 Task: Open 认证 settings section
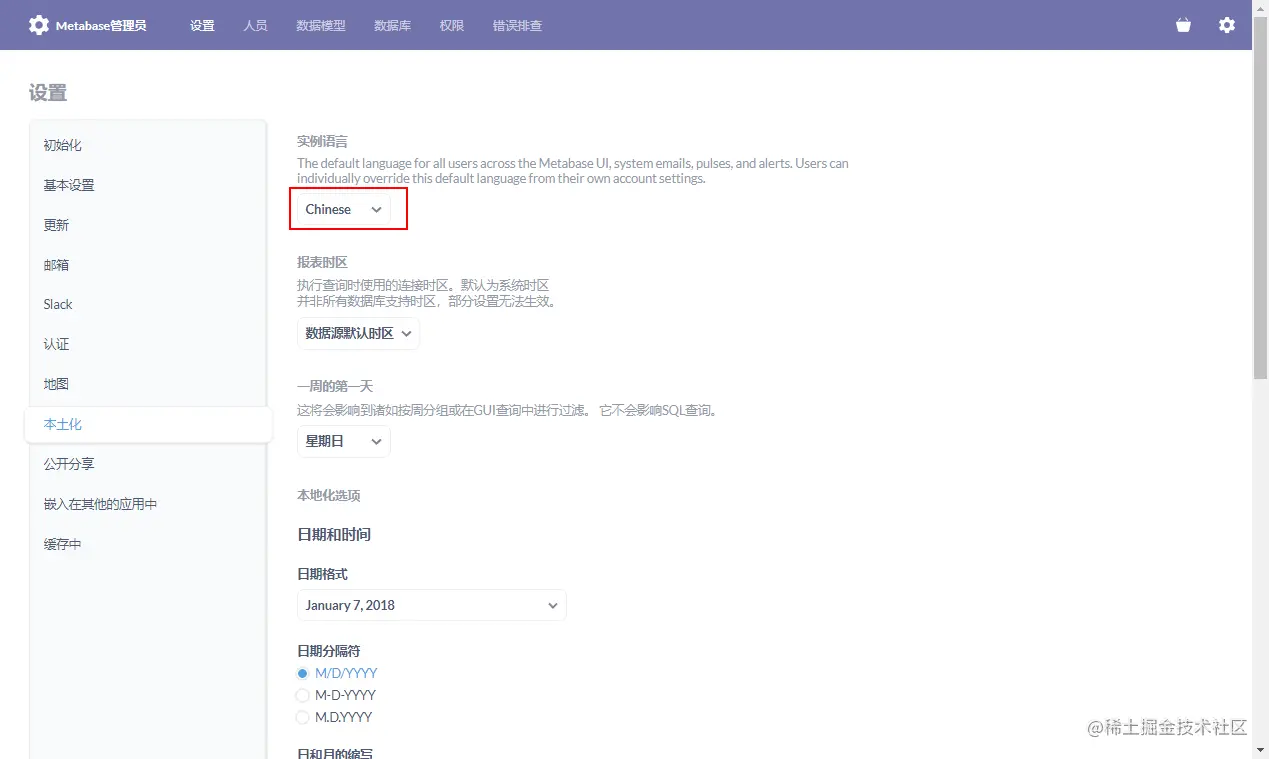[x=148, y=344]
